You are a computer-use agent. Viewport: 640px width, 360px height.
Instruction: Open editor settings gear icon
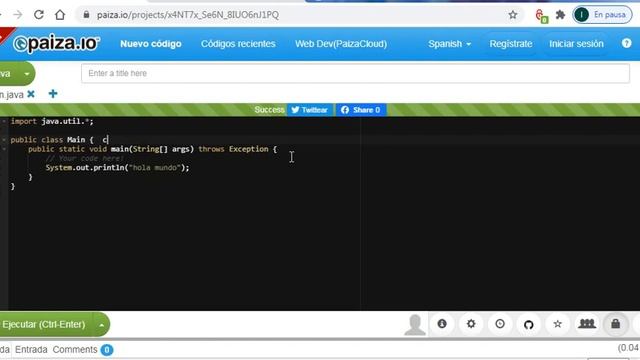pyautogui.click(x=471, y=324)
